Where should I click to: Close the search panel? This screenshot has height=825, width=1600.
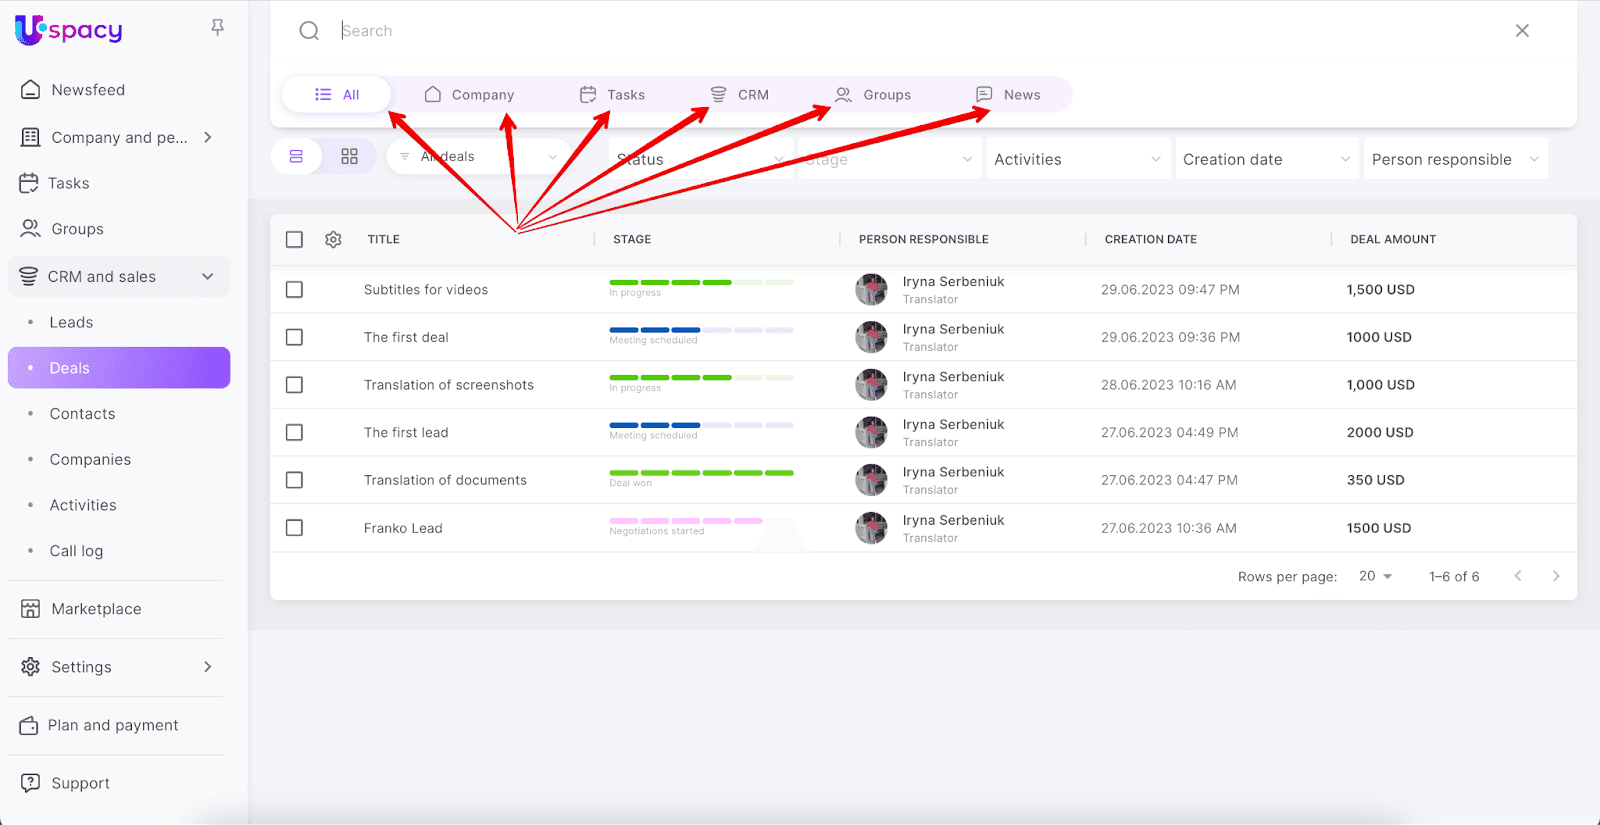tap(1521, 31)
